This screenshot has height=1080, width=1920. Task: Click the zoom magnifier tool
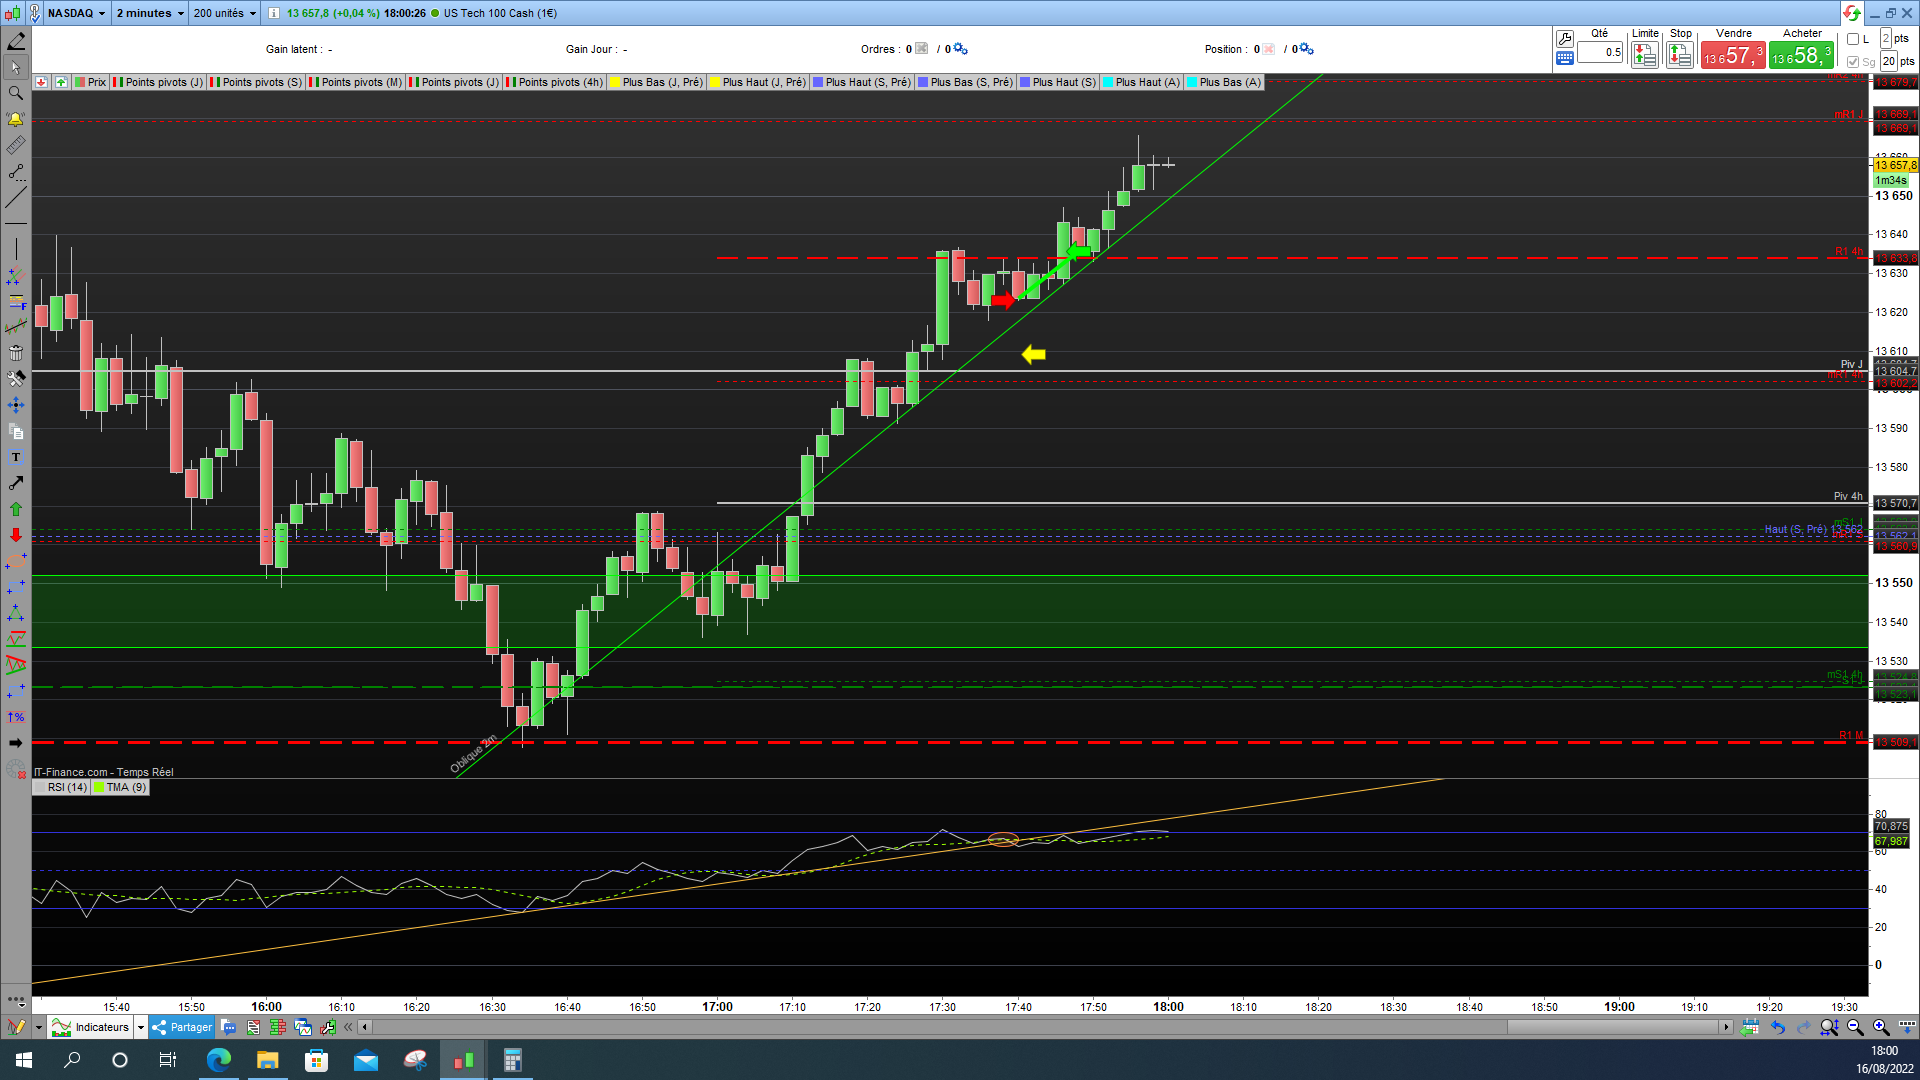[15, 93]
